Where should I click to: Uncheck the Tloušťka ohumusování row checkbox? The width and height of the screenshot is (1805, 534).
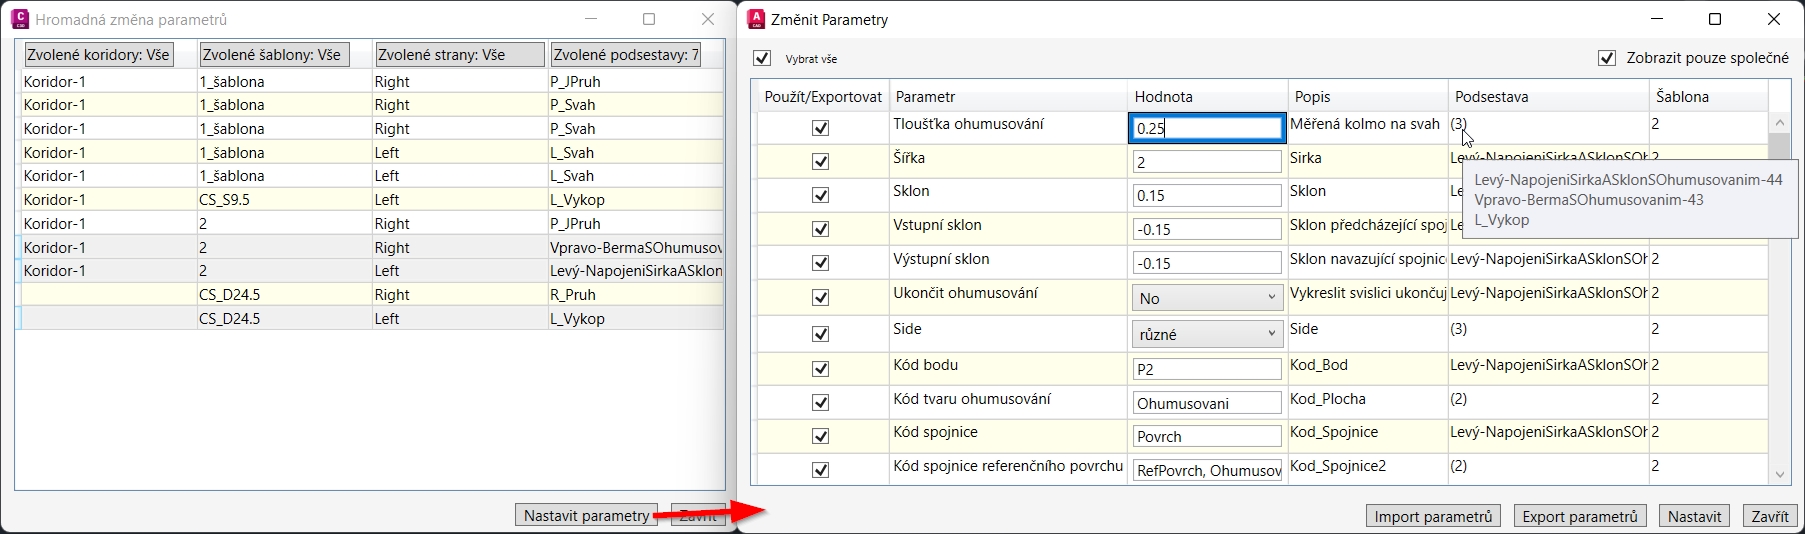tap(821, 128)
